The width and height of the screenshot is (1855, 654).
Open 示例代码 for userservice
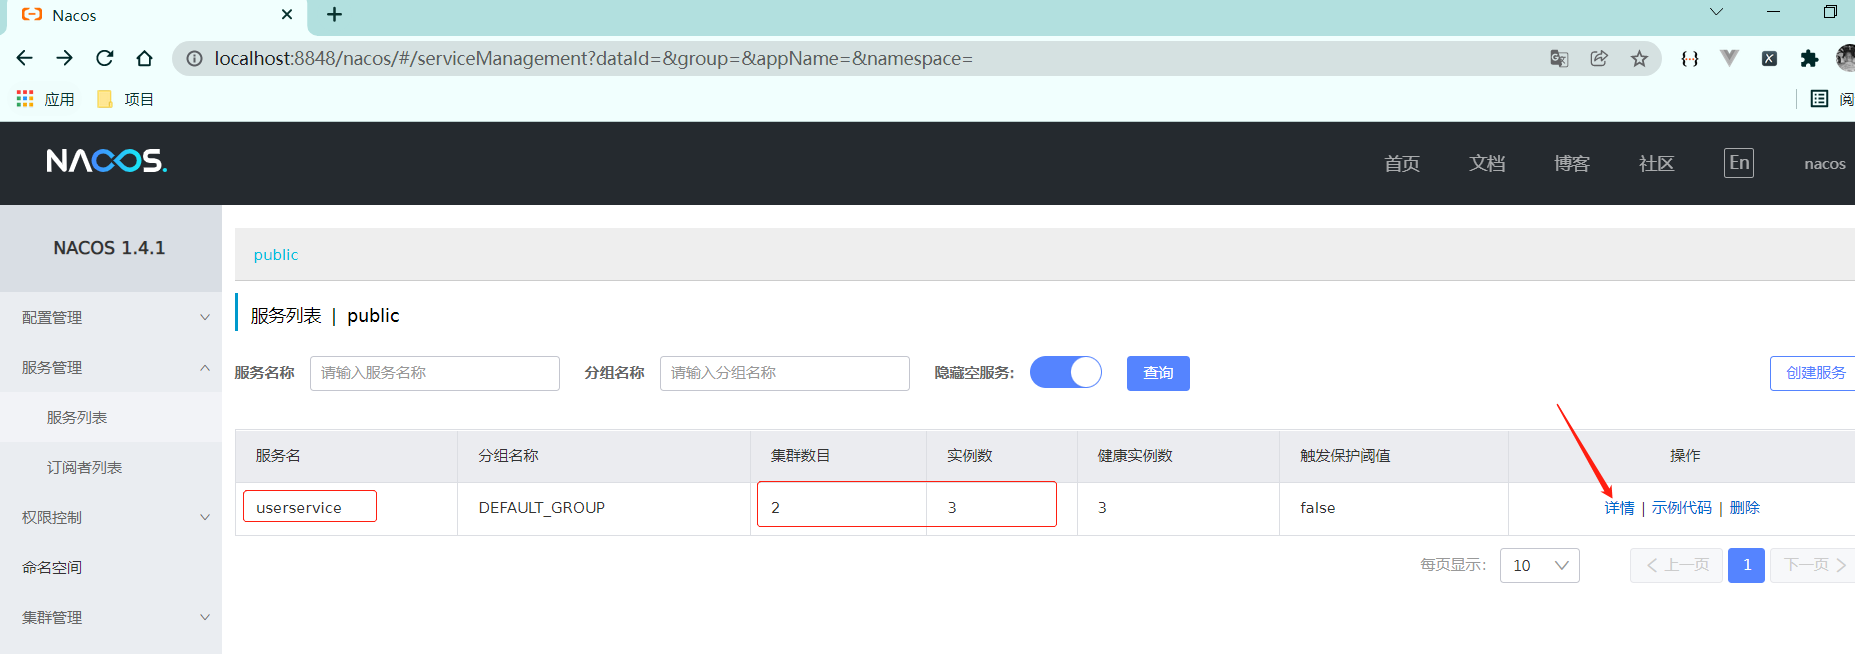pos(1682,508)
